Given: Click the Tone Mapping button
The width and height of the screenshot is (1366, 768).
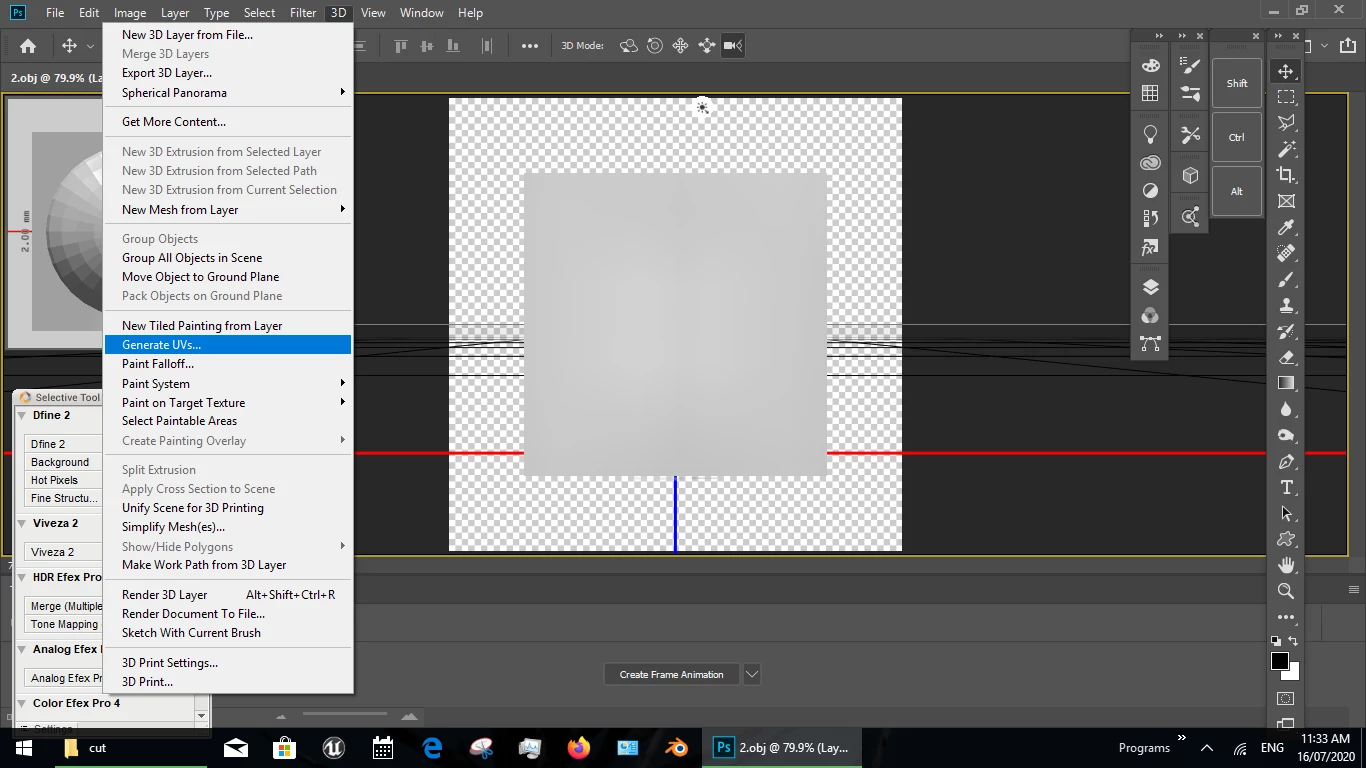Looking at the screenshot, I should [64, 624].
